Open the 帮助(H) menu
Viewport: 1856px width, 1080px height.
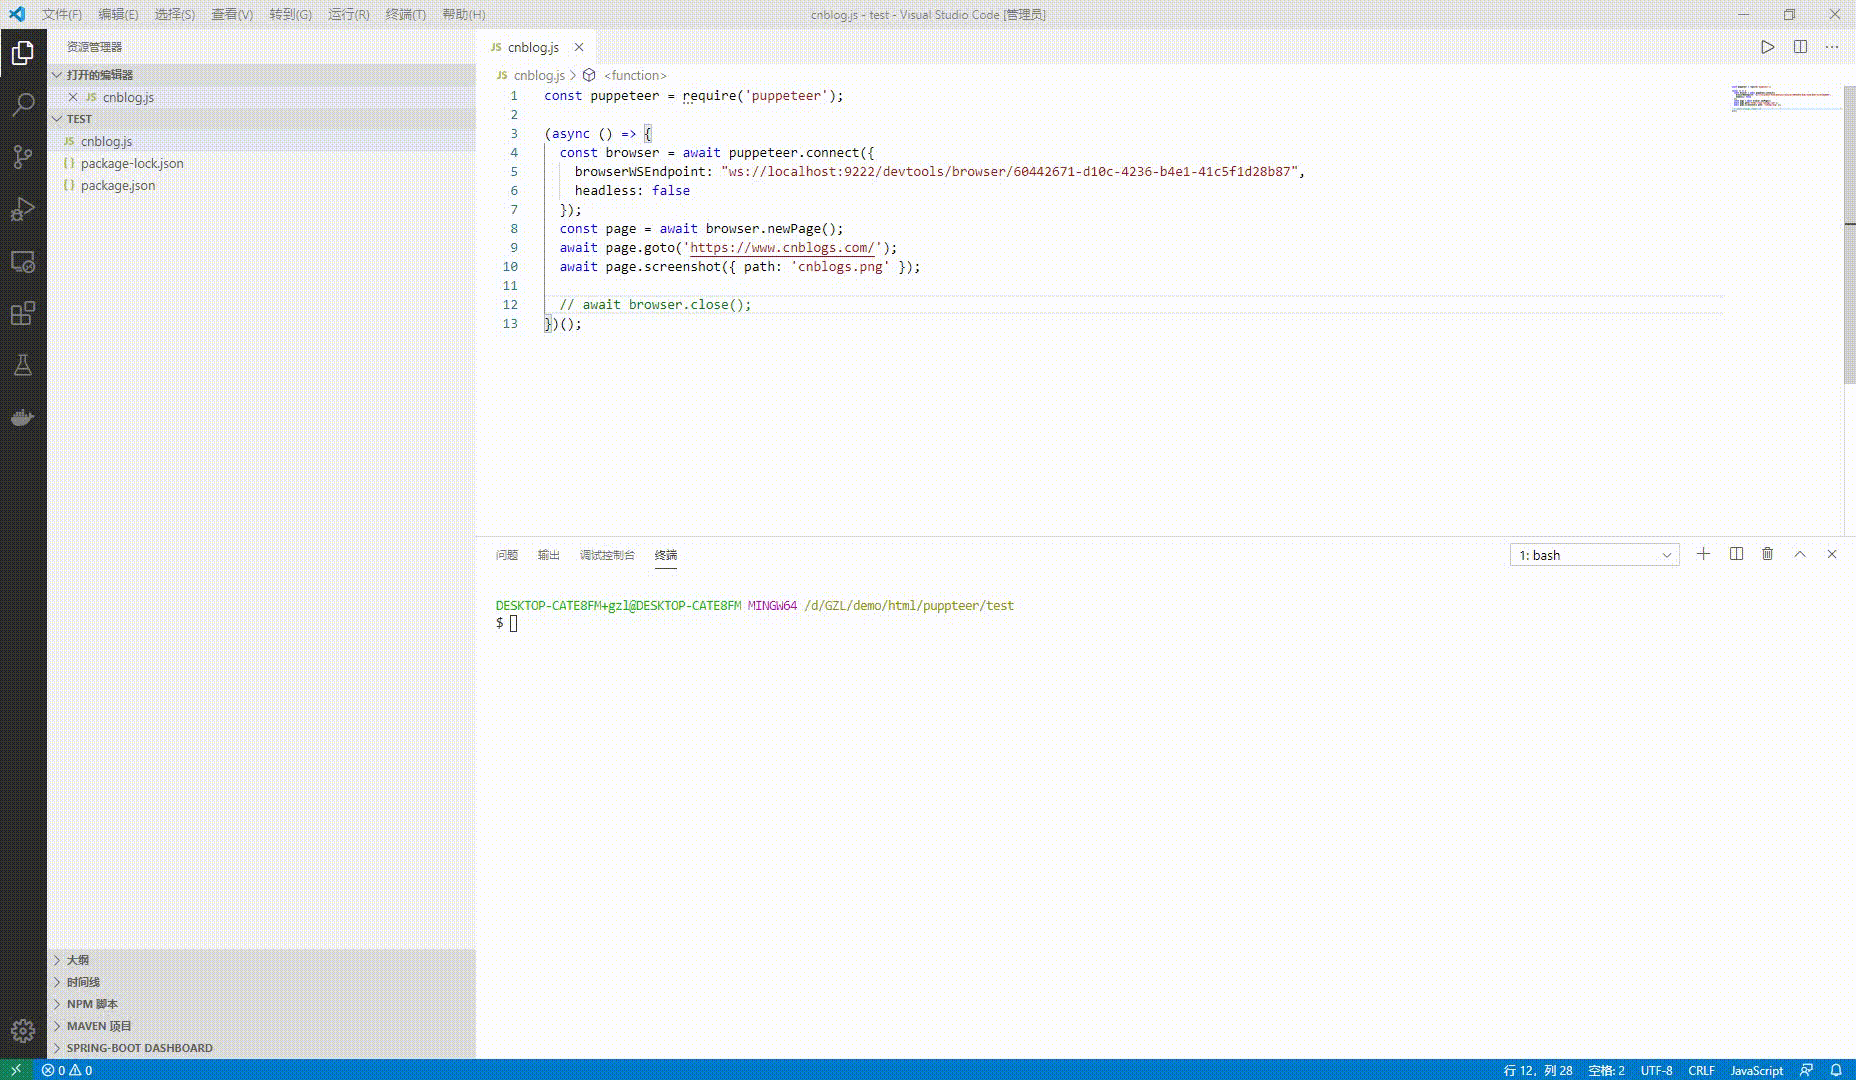[x=464, y=14]
